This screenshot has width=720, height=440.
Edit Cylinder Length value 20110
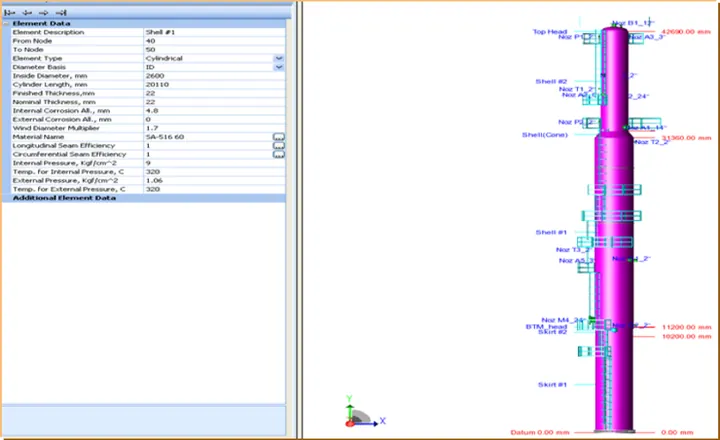(x=214, y=85)
